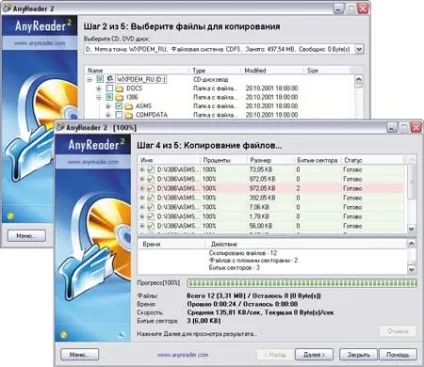Toggle the WXPOEM_RU (D:) root checkbox
Image resolution: width=424 pixels, height=367 pixels.
[100, 79]
